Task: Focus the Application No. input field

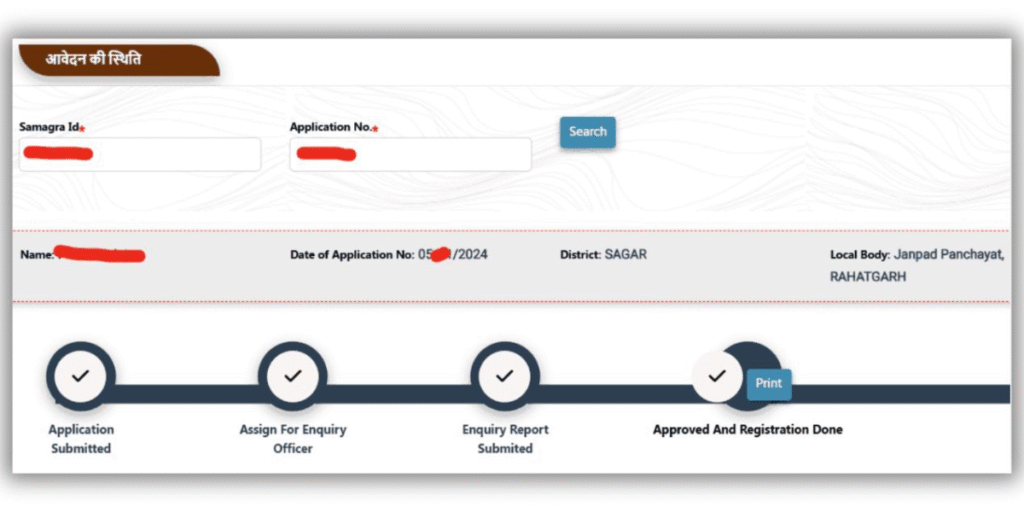Action: 410,154
